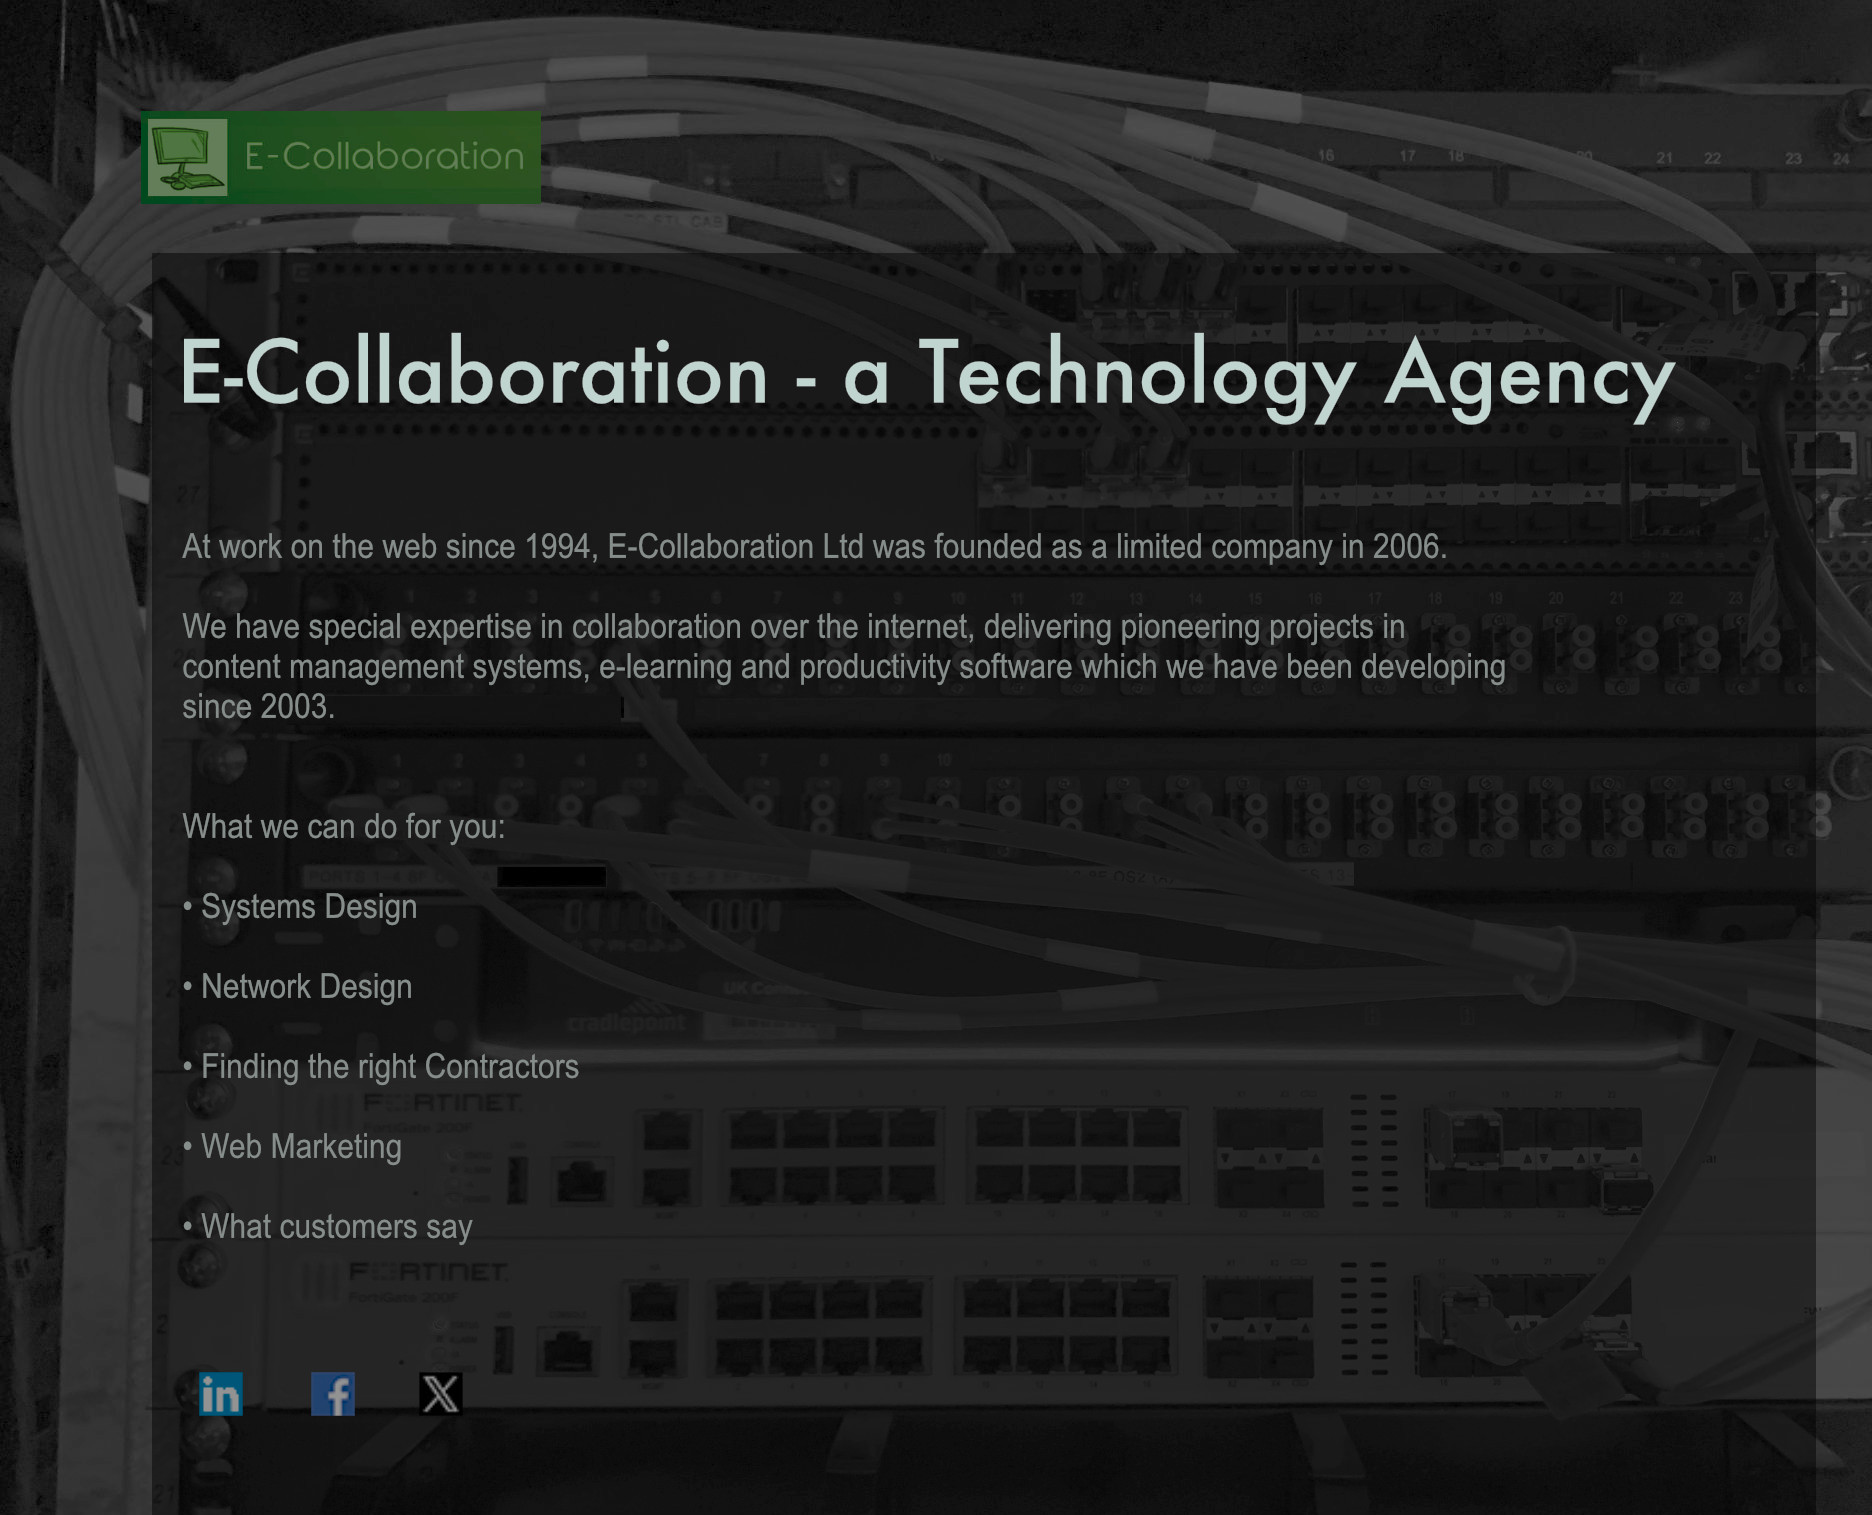Click the E-Collaboration Technology Agency main heading

(x=926, y=374)
